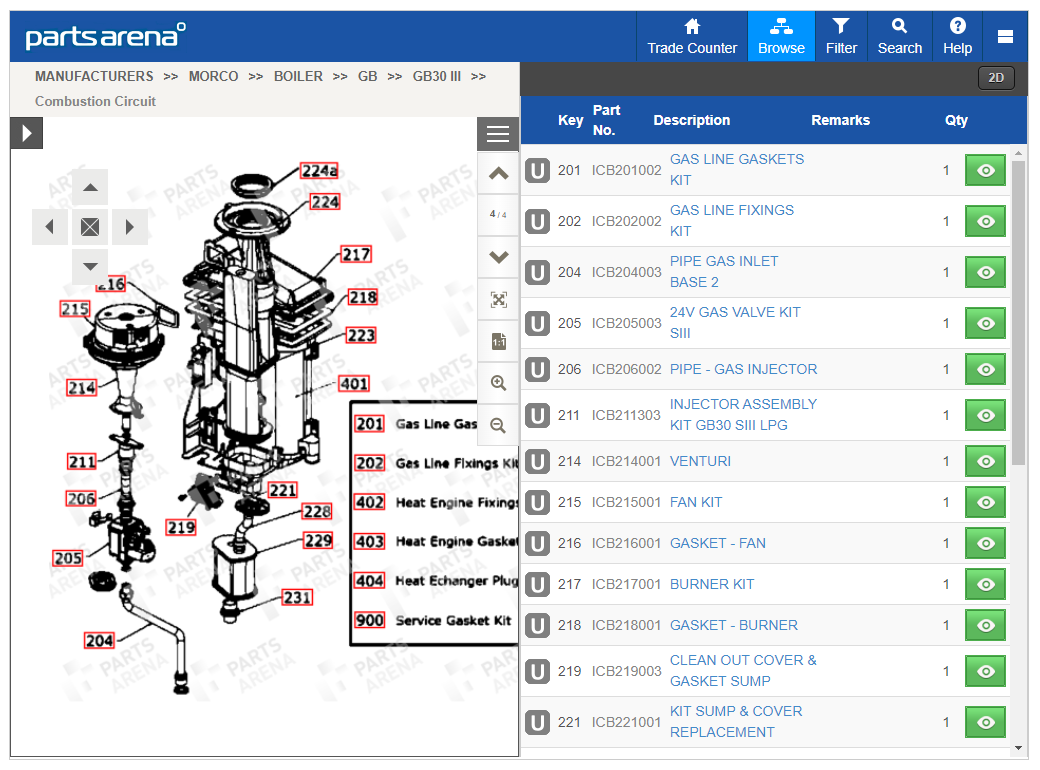This screenshot has height=770, width=1040.
Task: Toggle visibility for part 216 Gasket Fan
Action: pyautogui.click(x=985, y=544)
